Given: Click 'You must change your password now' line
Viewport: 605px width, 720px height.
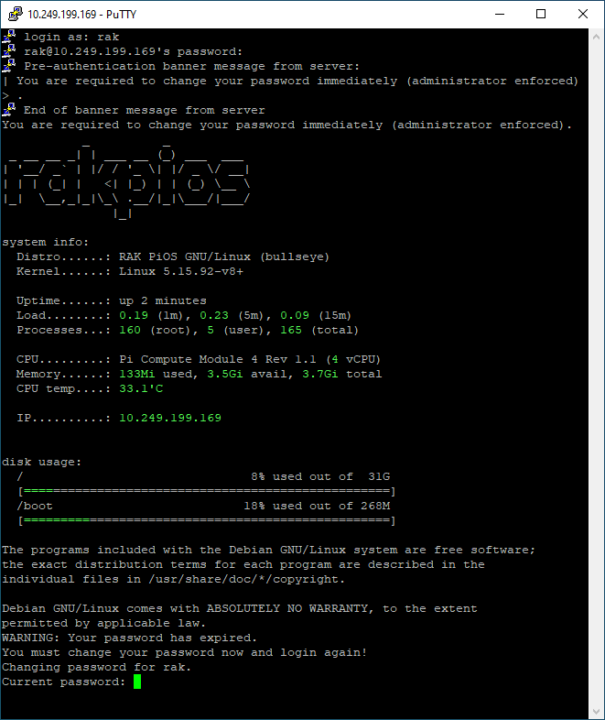Looking at the screenshot, I should click(x=185, y=652).
